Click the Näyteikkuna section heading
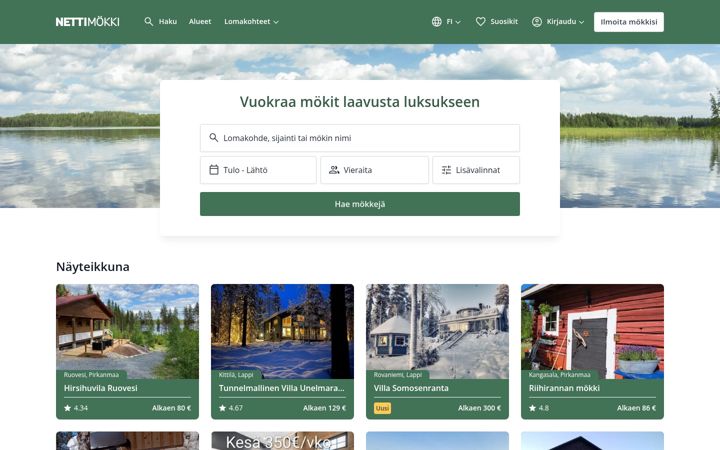Screen dimensions: 720x450 pyautogui.click(x=93, y=267)
